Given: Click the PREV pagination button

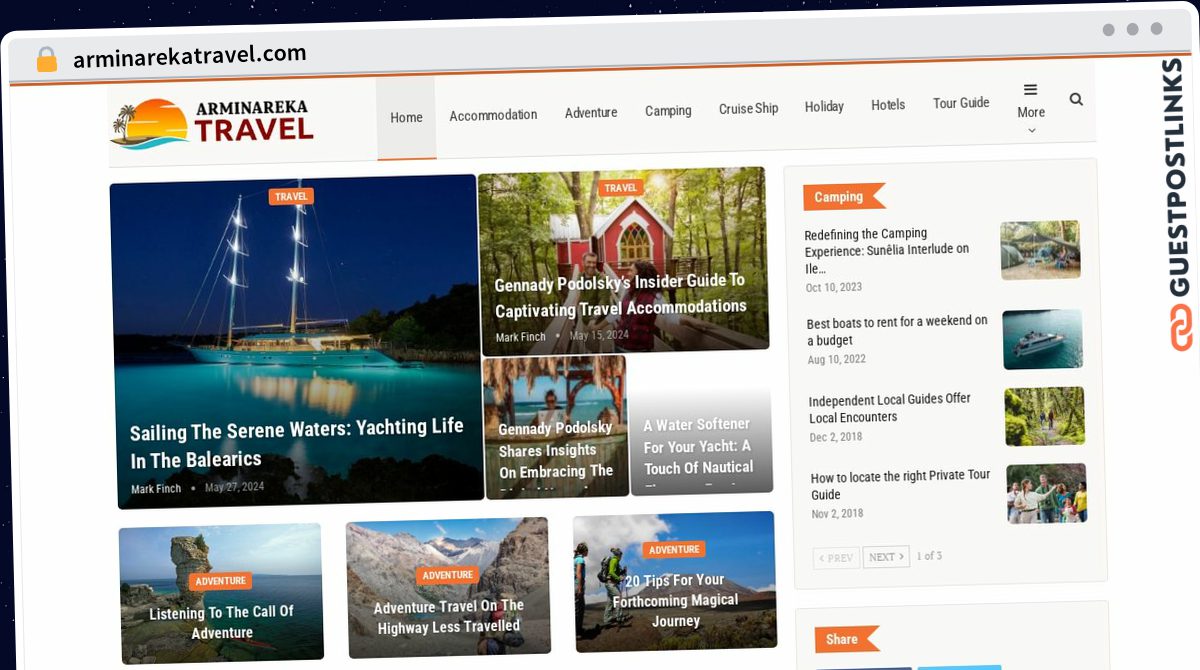Looking at the screenshot, I should (837, 558).
